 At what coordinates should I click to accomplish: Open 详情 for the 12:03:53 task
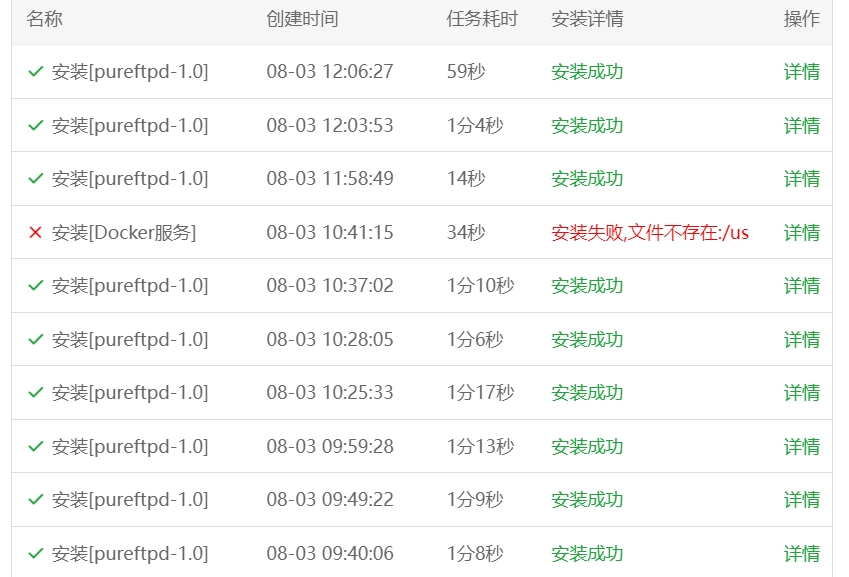click(x=802, y=126)
